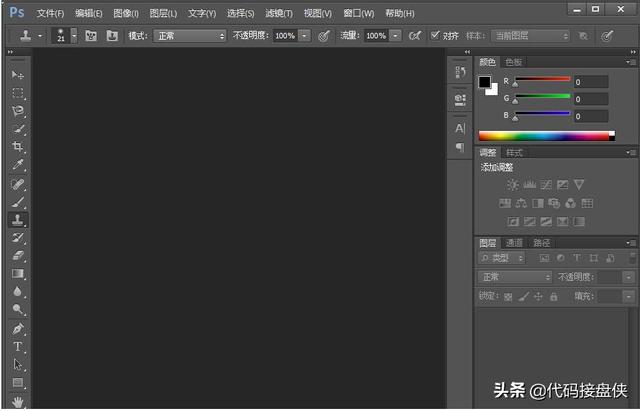Open the 滤镜(T) menu
Image resolution: width=640 pixels, height=411 pixels.
[x=279, y=13]
